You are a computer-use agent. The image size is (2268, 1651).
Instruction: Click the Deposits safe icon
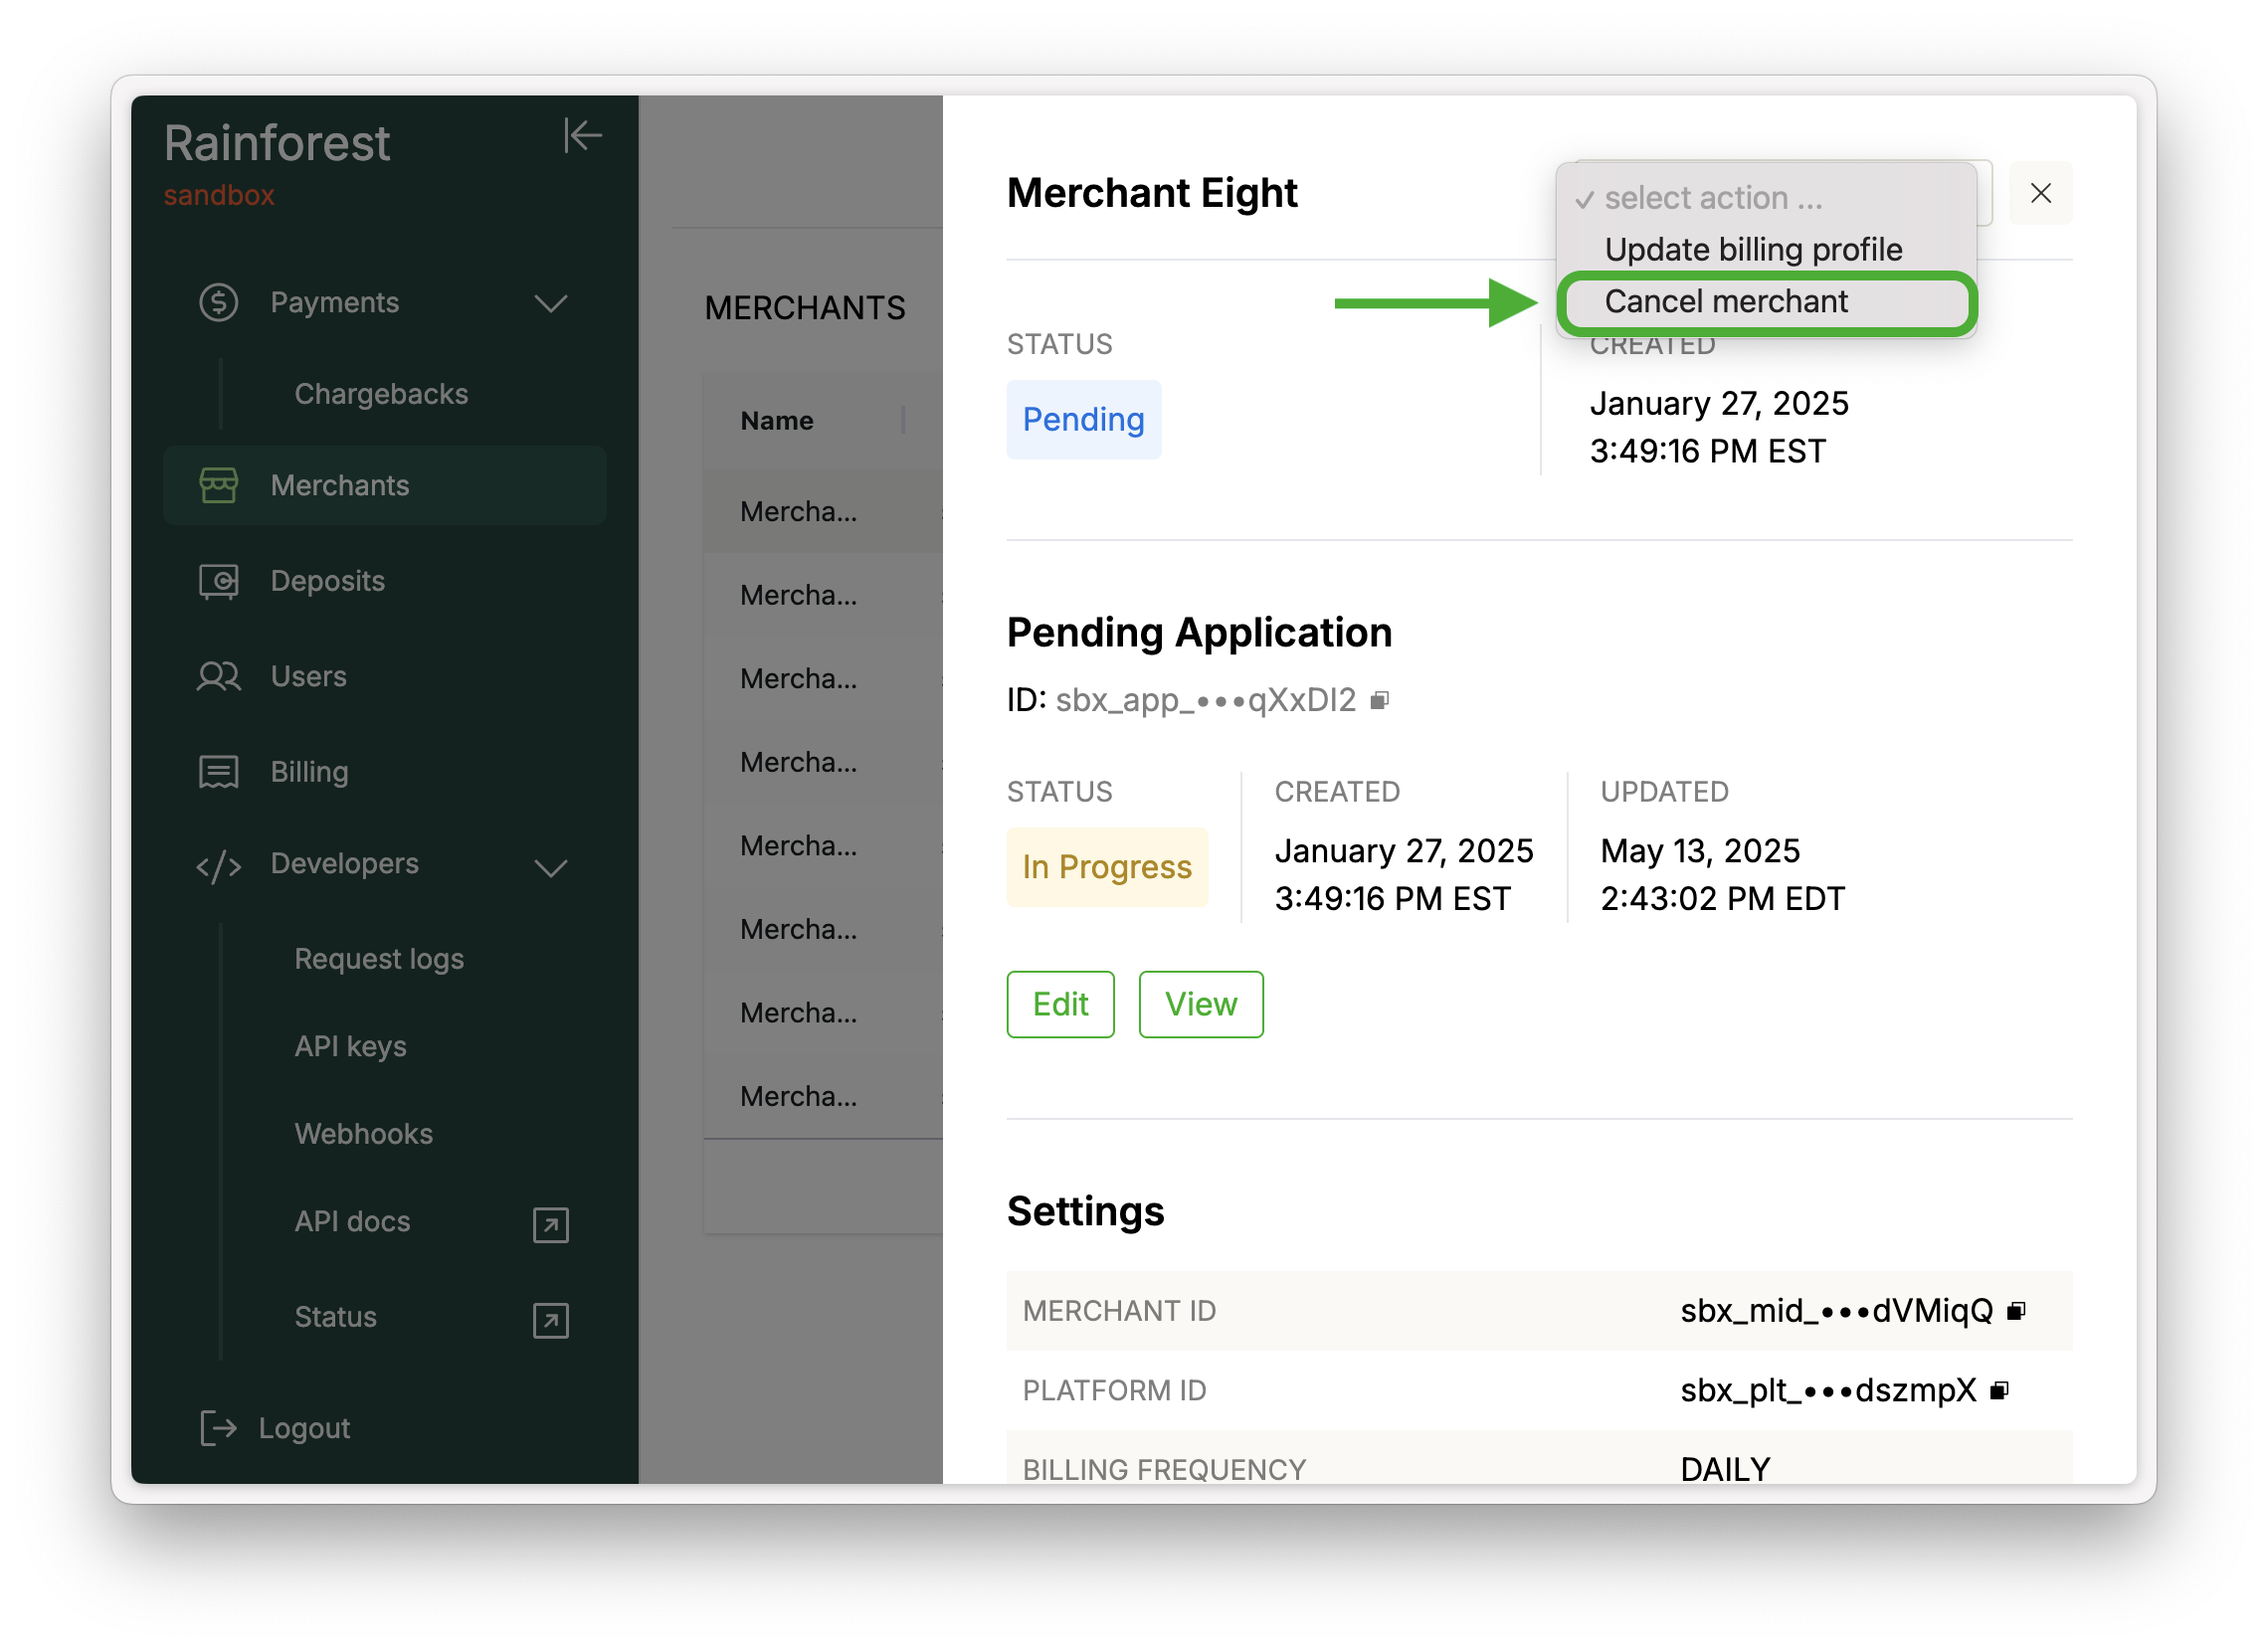coord(218,581)
